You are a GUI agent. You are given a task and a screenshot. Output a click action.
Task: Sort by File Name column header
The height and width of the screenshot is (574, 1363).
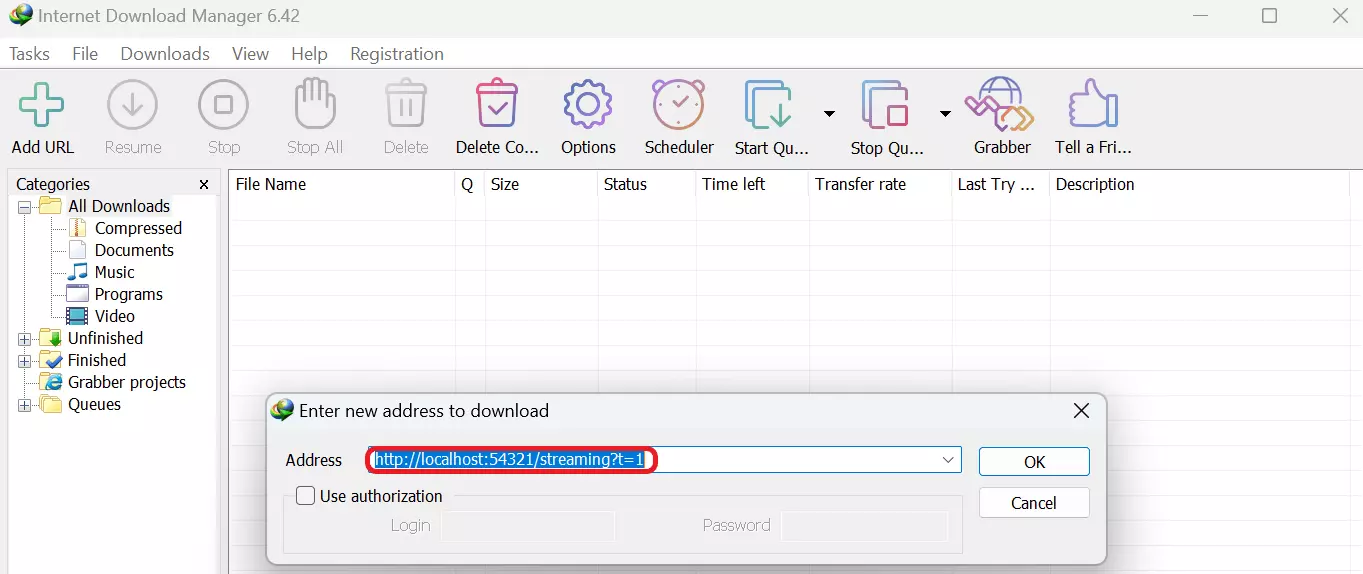[x=342, y=184]
